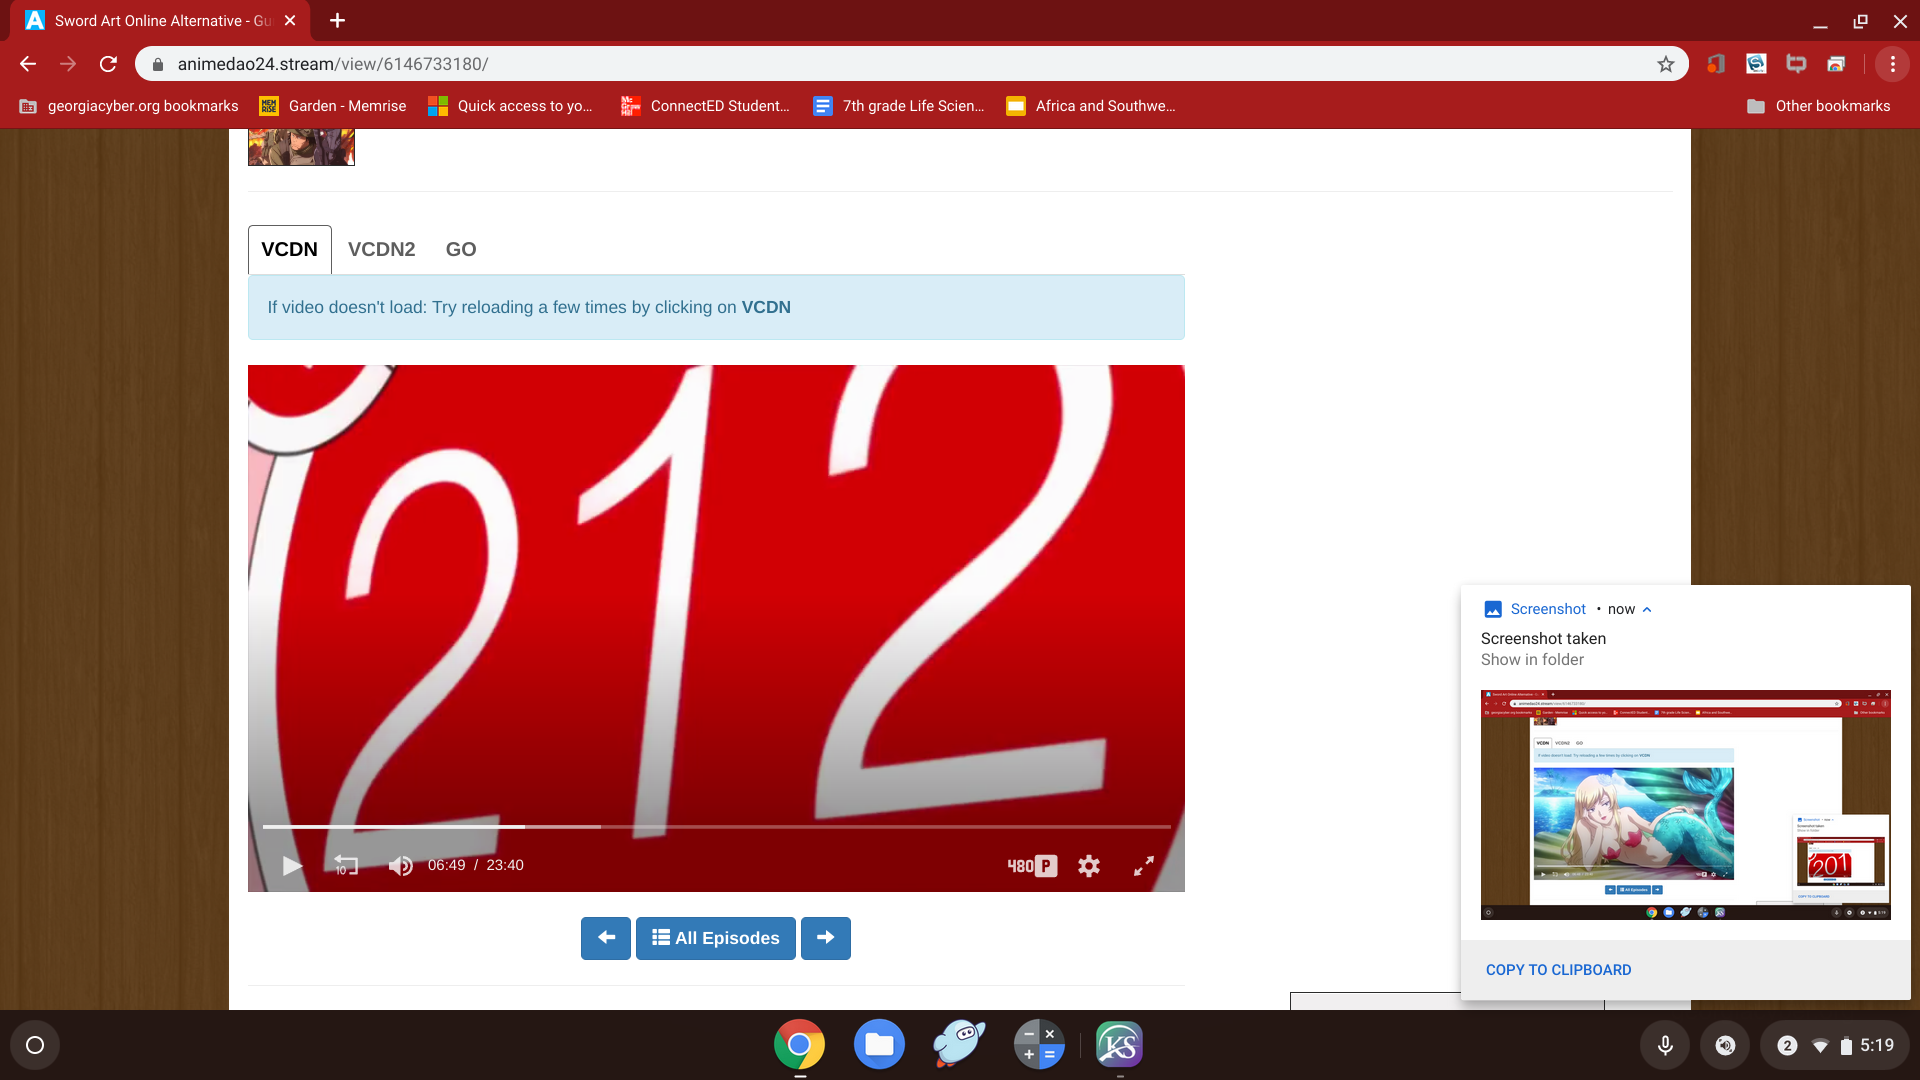Change the 480P quality setting
The height and width of the screenshot is (1080, 1920).
(1032, 866)
